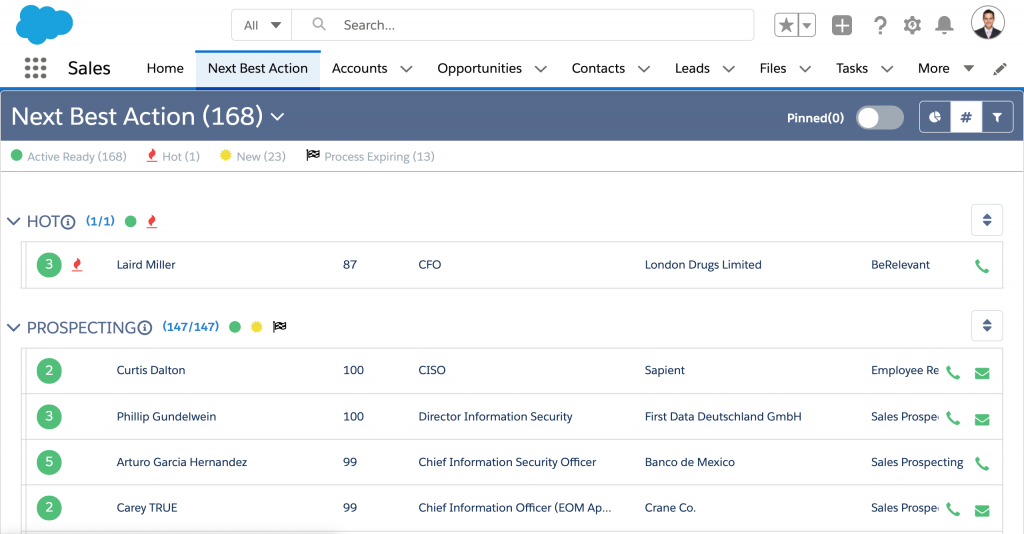This screenshot has height=534, width=1024.
Task: Open the Help question mark icon
Action: 880,25
